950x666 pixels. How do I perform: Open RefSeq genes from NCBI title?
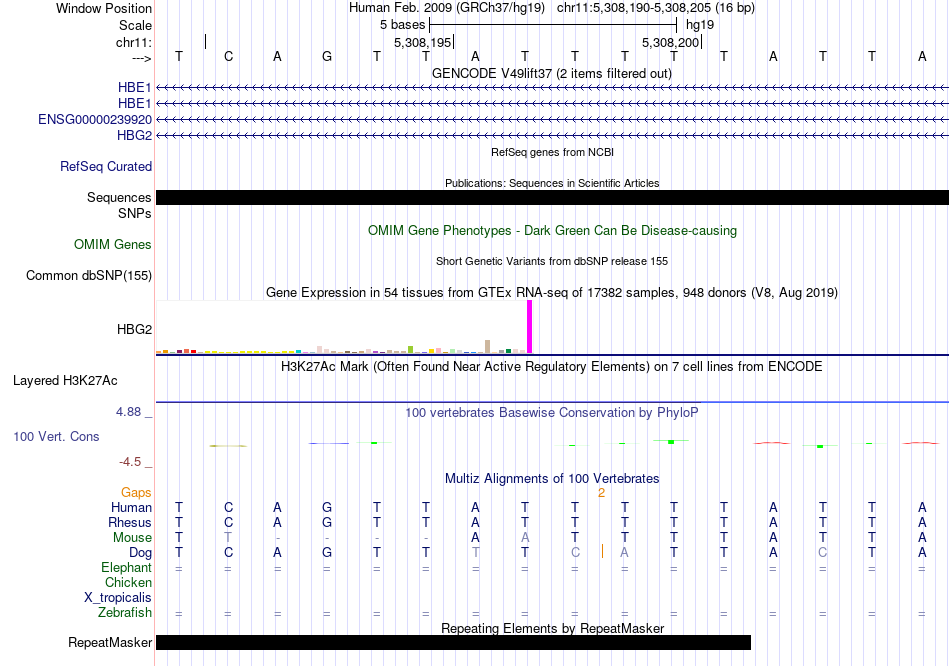pyautogui.click(x=552, y=152)
